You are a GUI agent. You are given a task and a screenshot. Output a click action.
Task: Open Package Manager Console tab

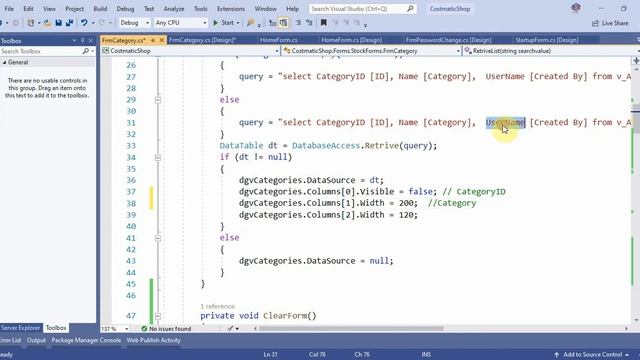pyautogui.click(x=86, y=340)
